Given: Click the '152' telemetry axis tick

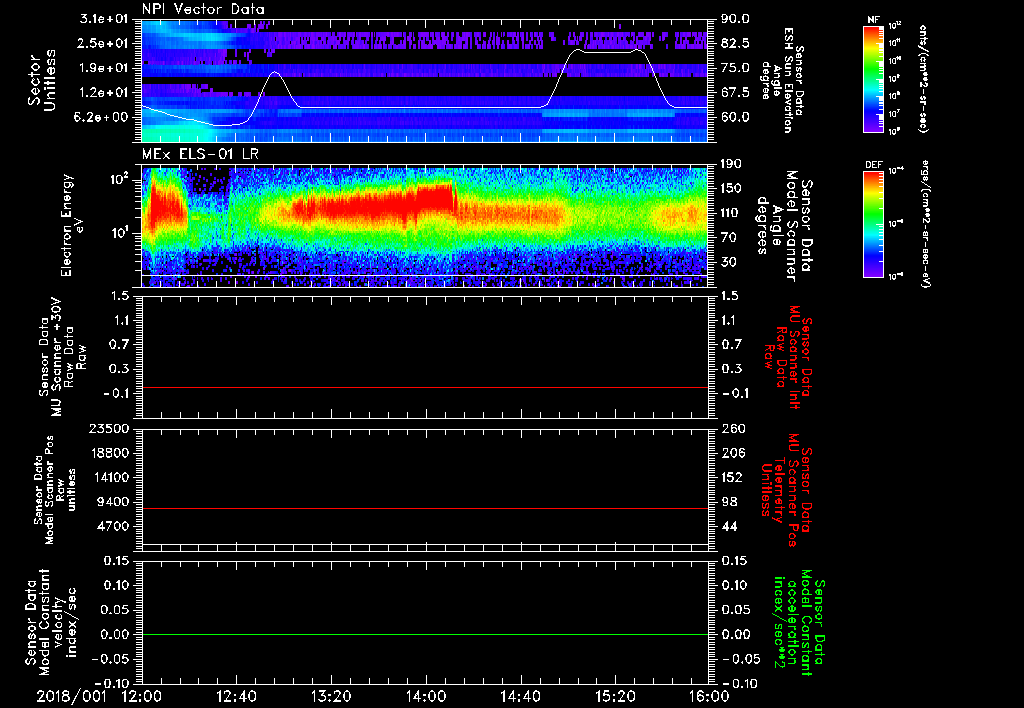Looking at the screenshot, I should 731,477.
